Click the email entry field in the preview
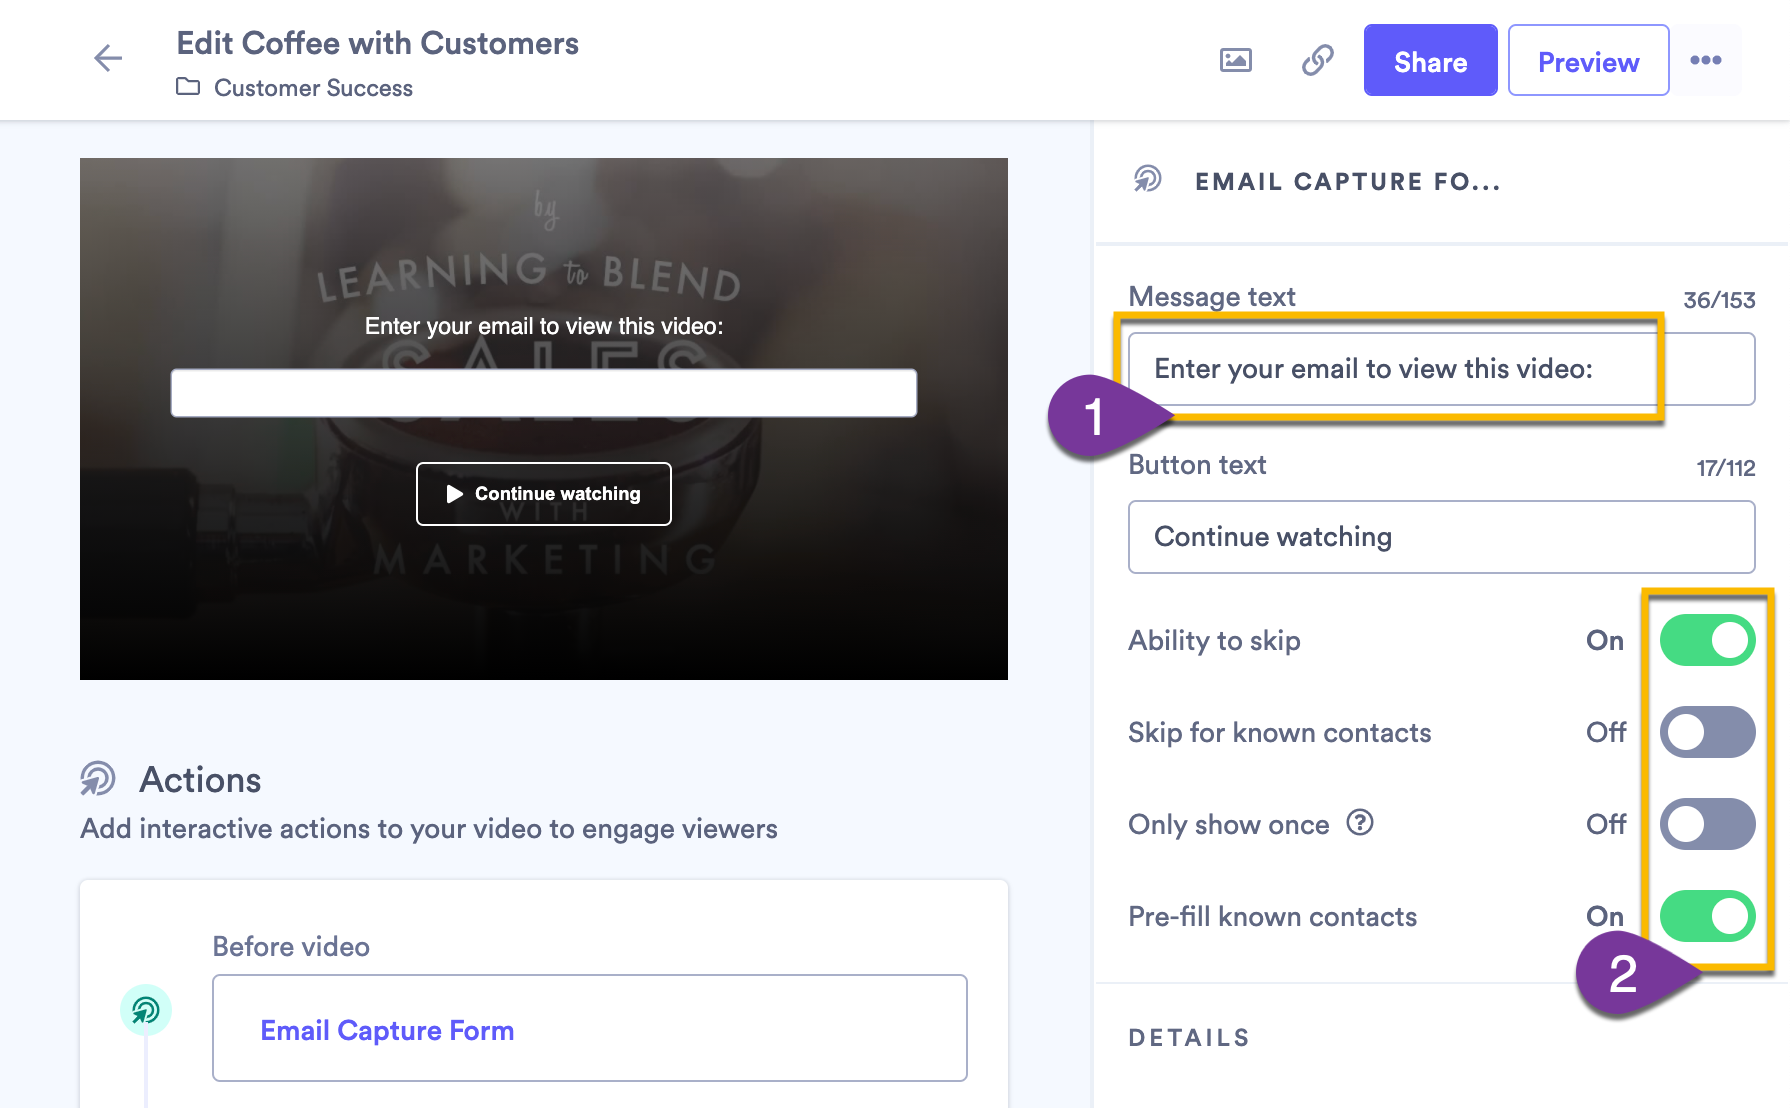 (x=543, y=392)
